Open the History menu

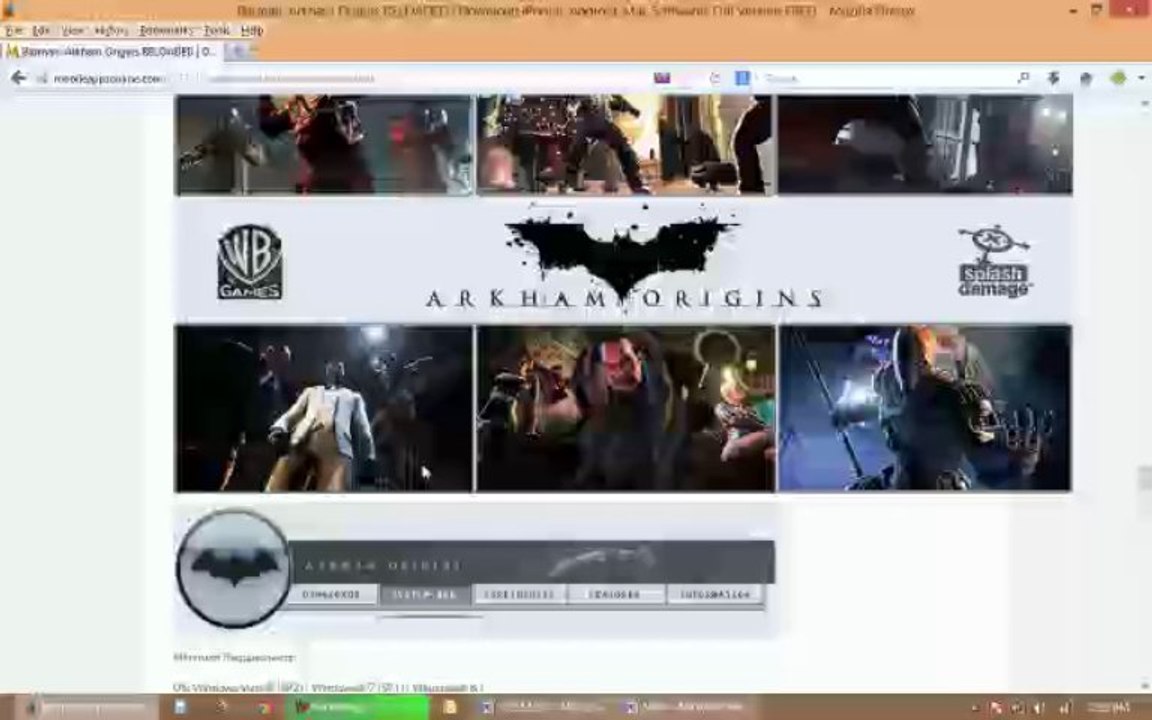[x=112, y=31]
